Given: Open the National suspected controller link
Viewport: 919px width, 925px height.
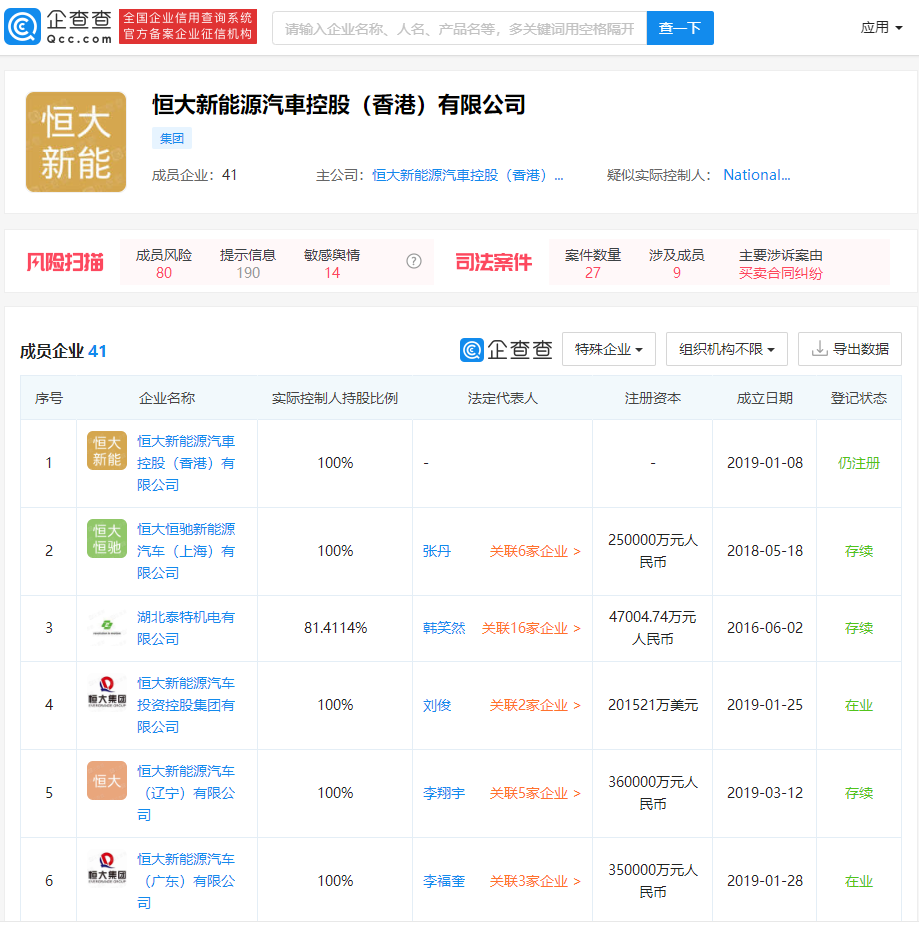Looking at the screenshot, I should [x=757, y=175].
